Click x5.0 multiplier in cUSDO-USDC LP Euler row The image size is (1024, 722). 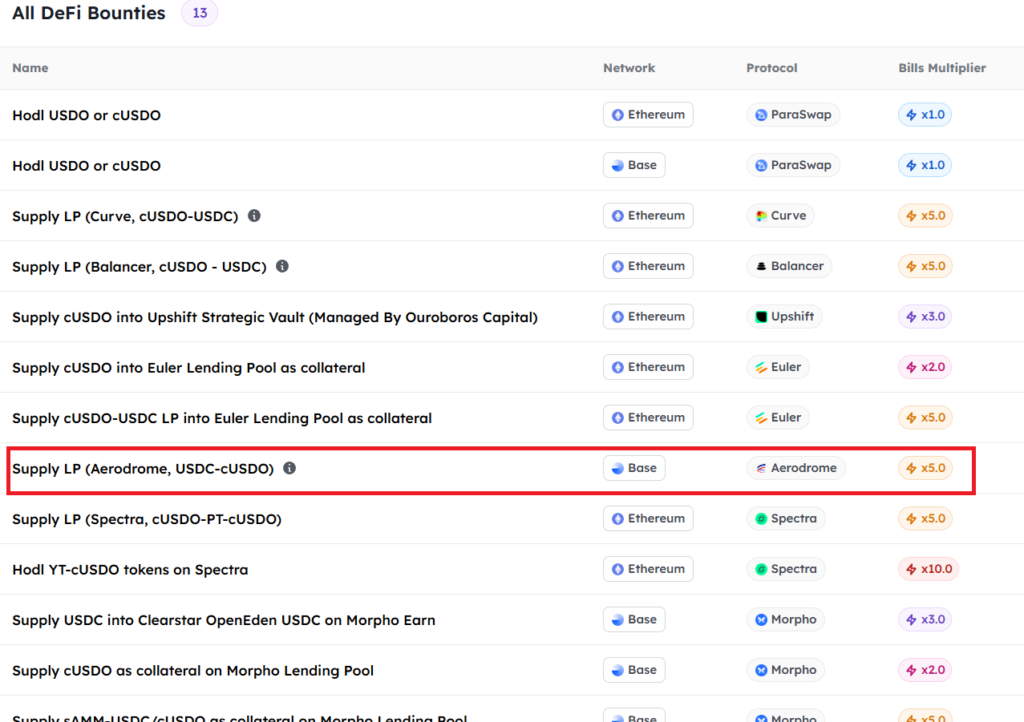[x=925, y=418]
